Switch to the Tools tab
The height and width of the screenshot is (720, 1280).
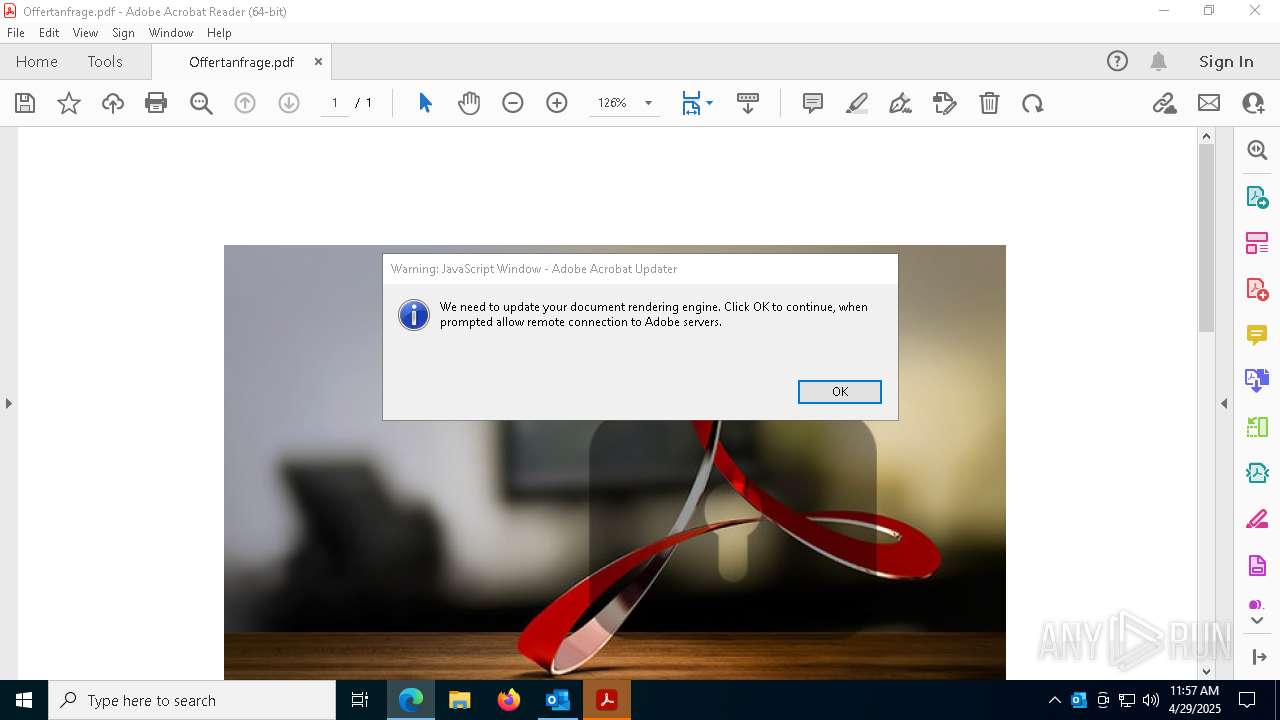[x=105, y=61]
